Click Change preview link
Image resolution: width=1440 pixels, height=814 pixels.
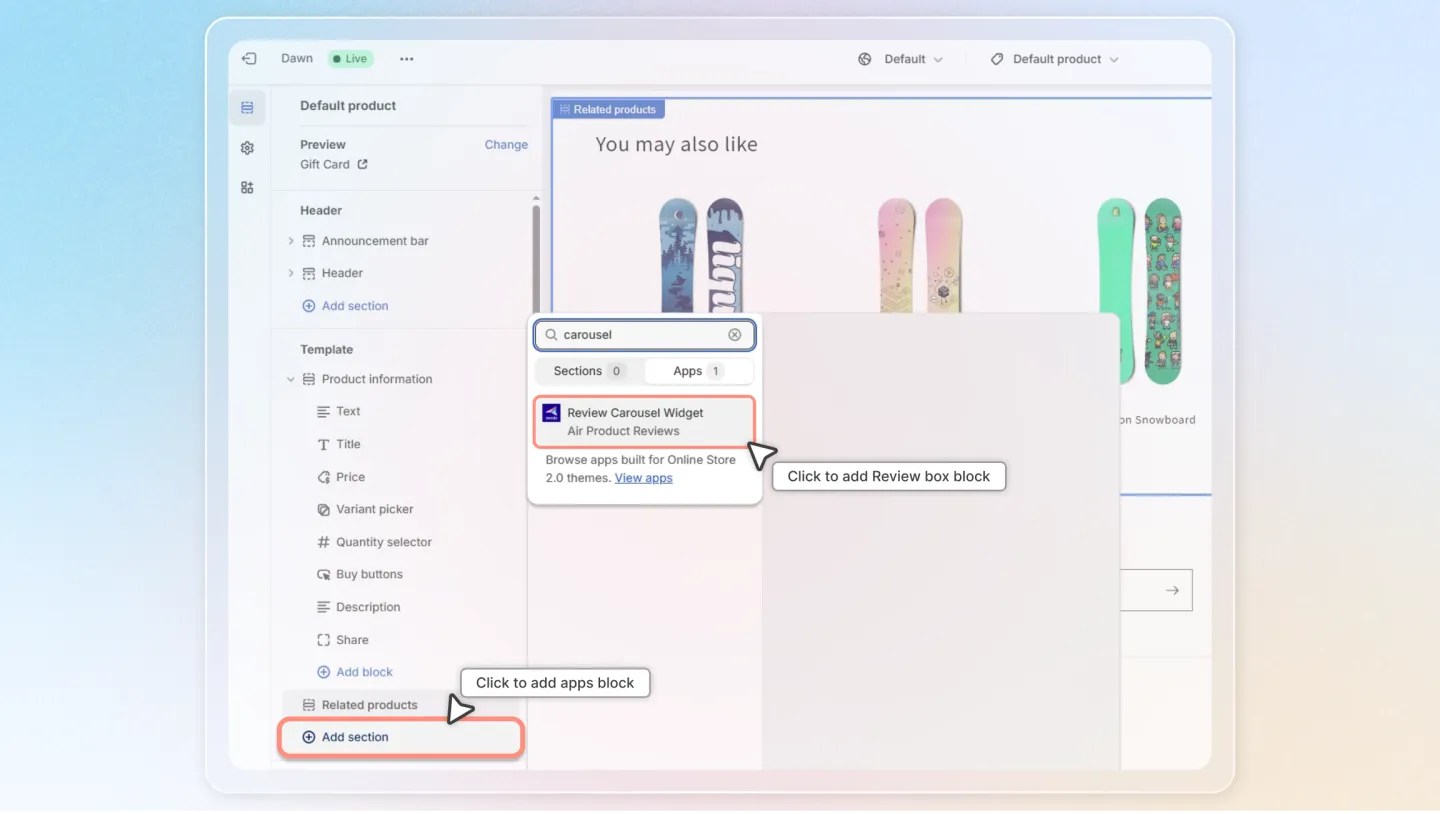click(506, 144)
